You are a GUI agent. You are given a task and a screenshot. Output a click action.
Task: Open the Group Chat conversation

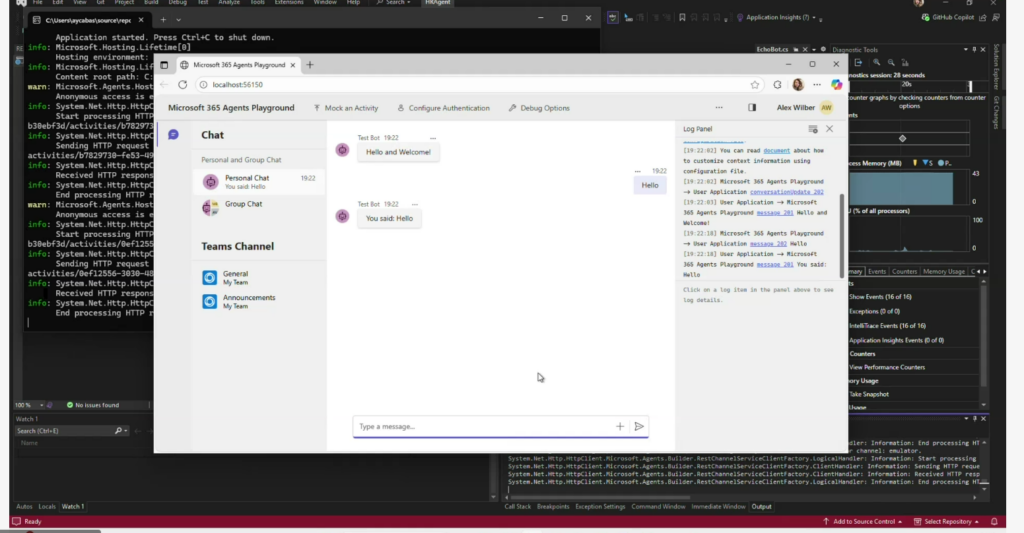259,207
